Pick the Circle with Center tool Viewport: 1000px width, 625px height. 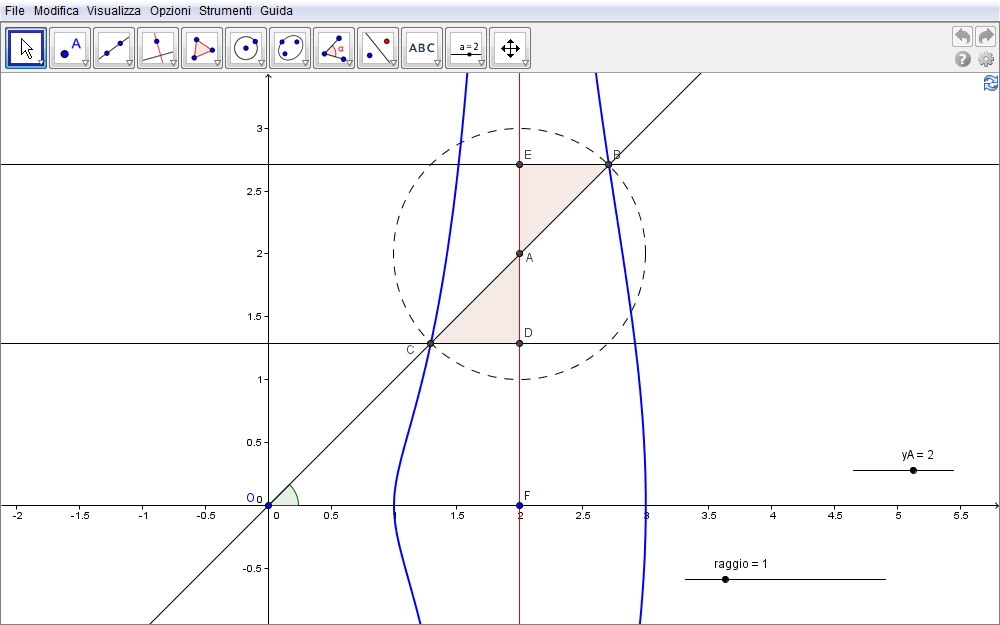[x=246, y=48]
